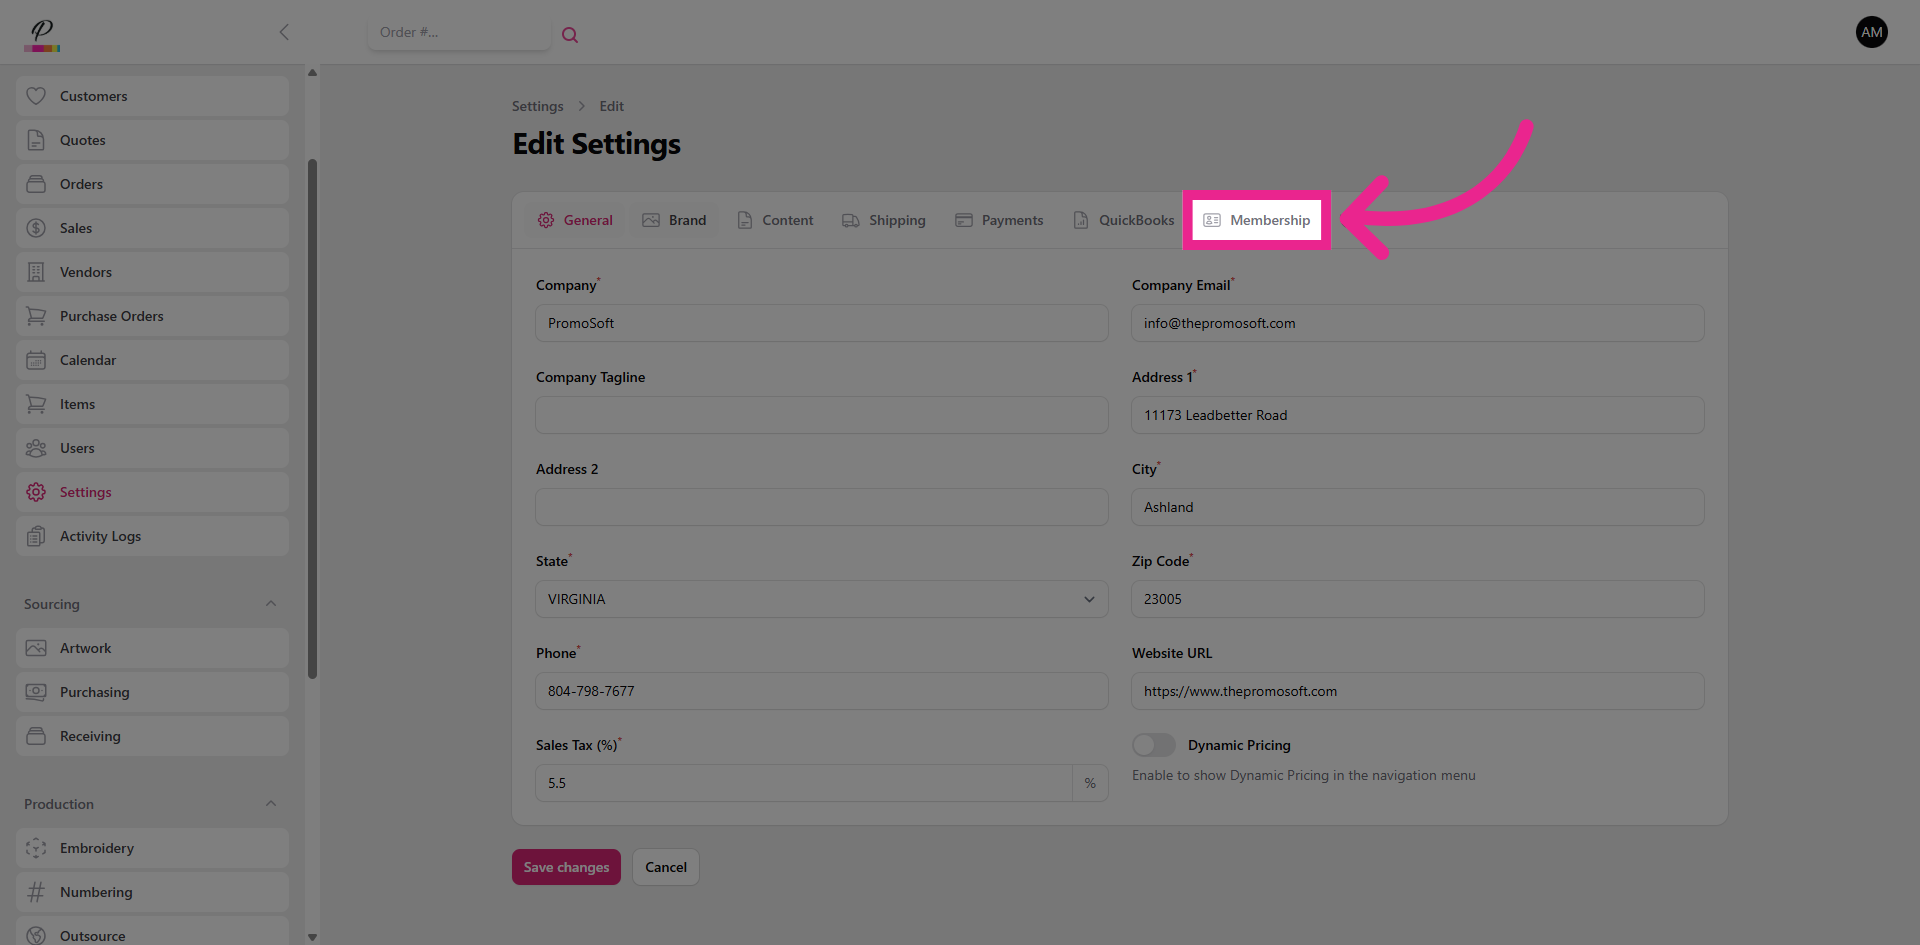Image resolution: width=1920 pixels, height=945 pixels.
Task: Open Artwork image icon in Sourcing
Action: pyautogui.click(x=36, y=648)
